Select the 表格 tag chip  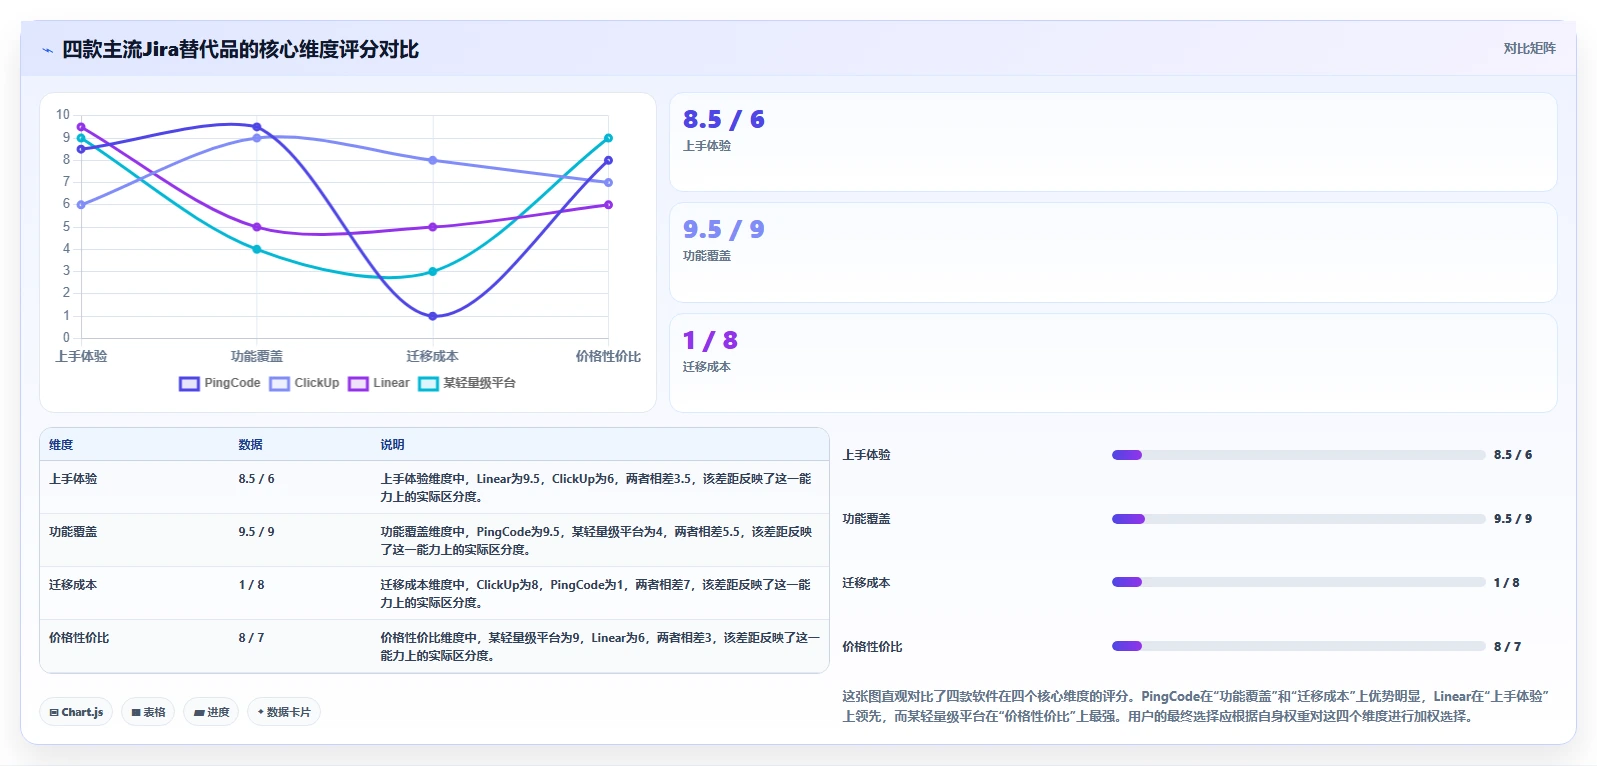(148, 712)
